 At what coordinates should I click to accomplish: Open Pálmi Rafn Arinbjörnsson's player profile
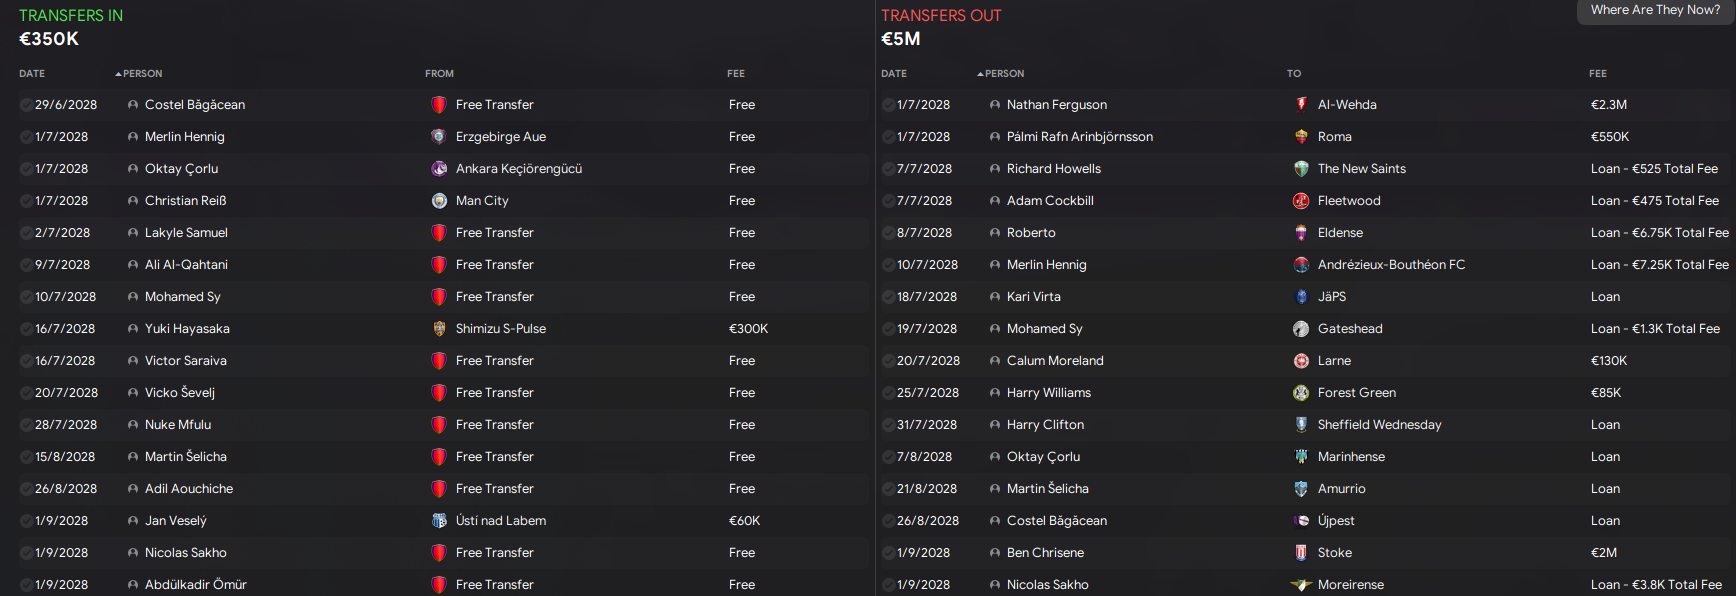1080,137
